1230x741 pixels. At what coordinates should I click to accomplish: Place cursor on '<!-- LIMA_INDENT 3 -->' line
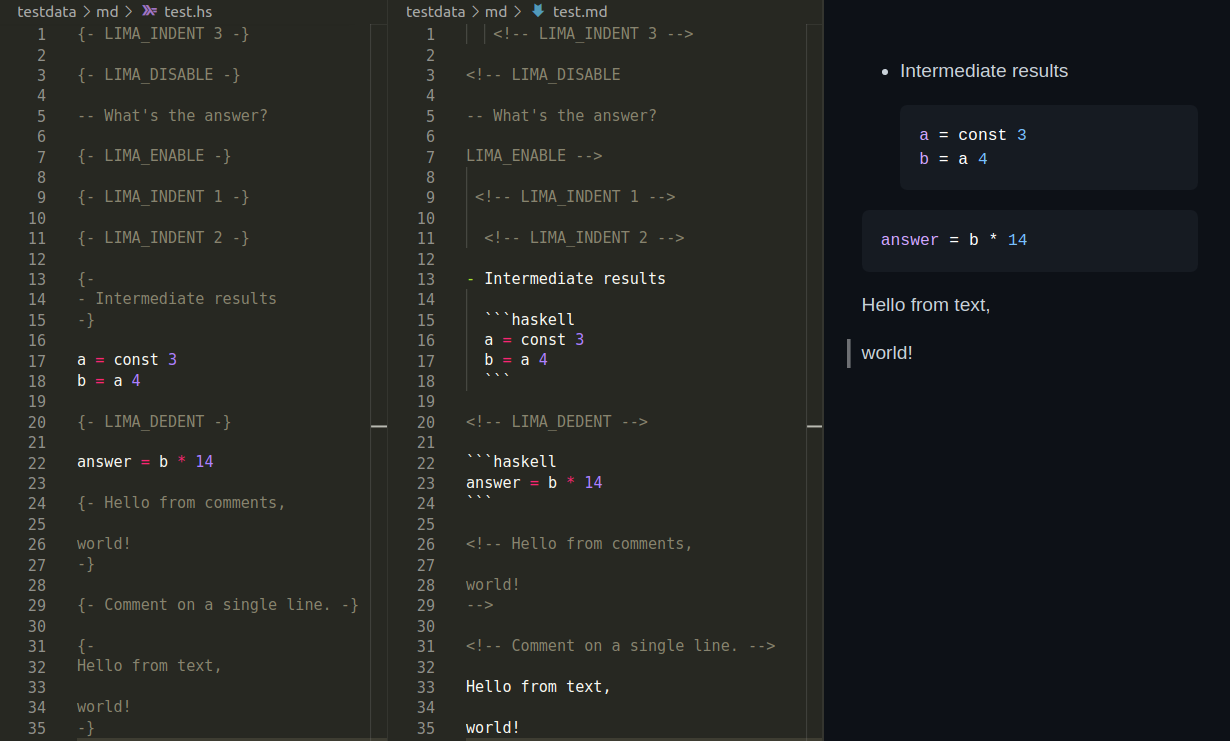[x=593, y=34]
